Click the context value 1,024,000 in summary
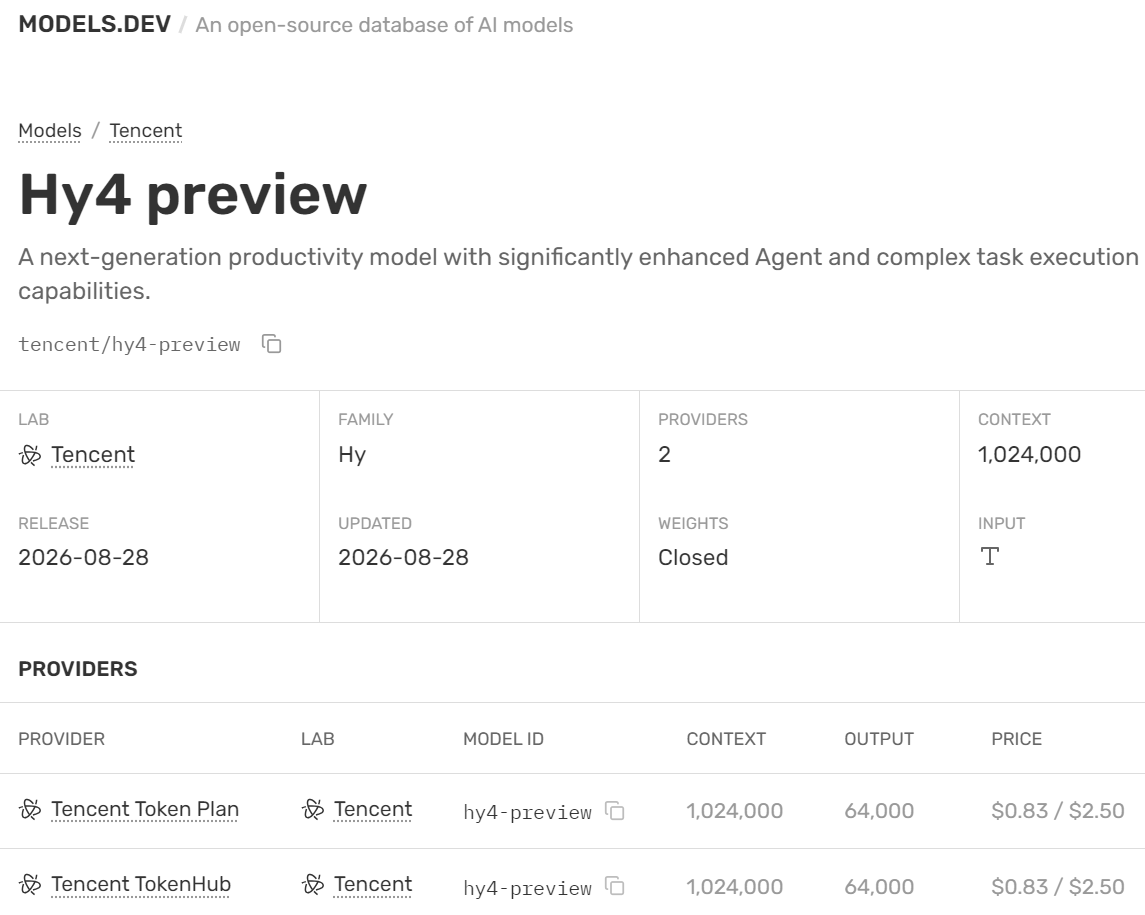1145x915 pixels. 1030,454
